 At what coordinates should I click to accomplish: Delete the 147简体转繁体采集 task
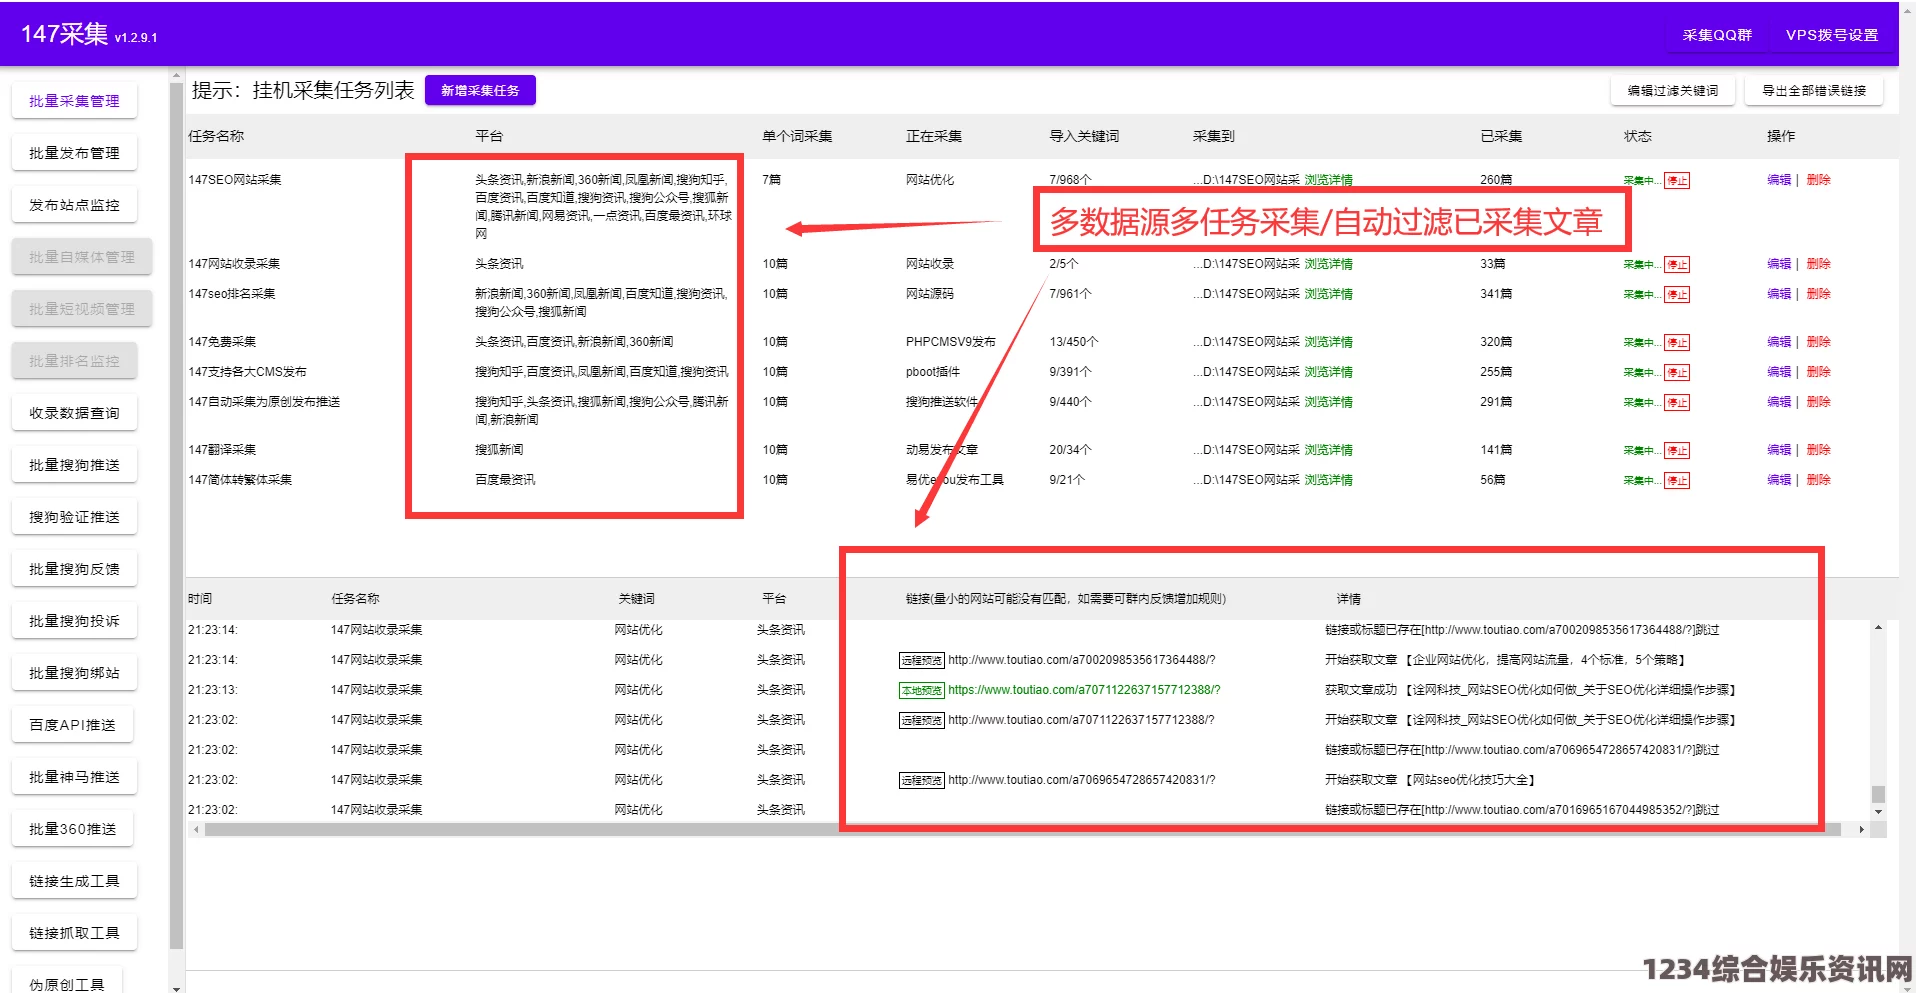1818,480
